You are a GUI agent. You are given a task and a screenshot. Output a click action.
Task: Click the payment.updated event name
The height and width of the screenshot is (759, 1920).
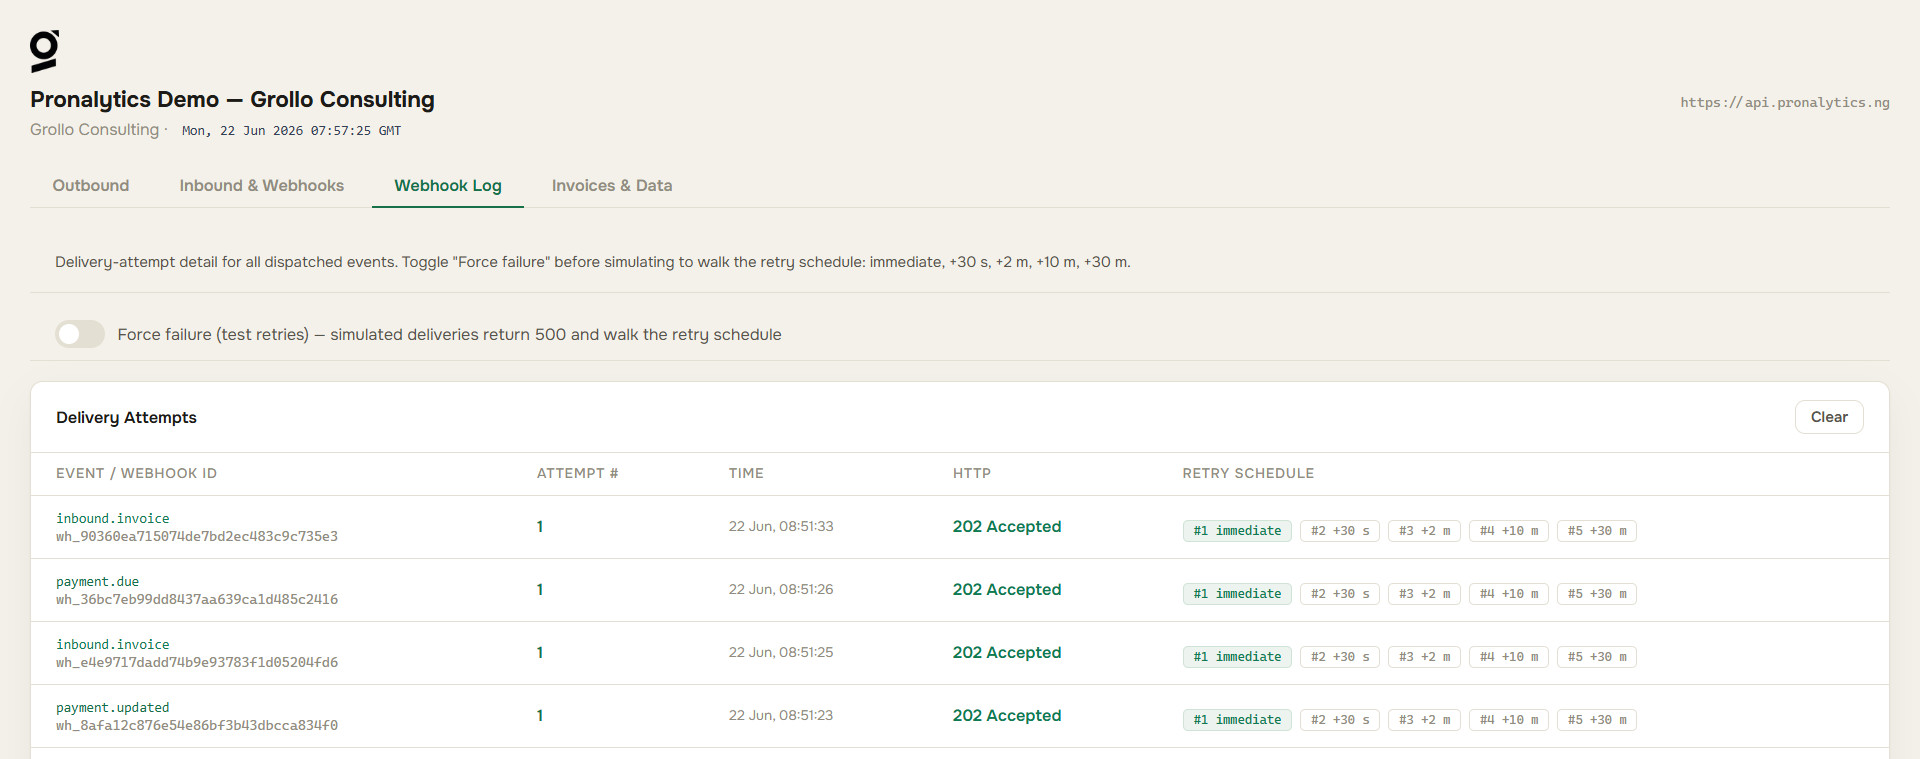113,708
